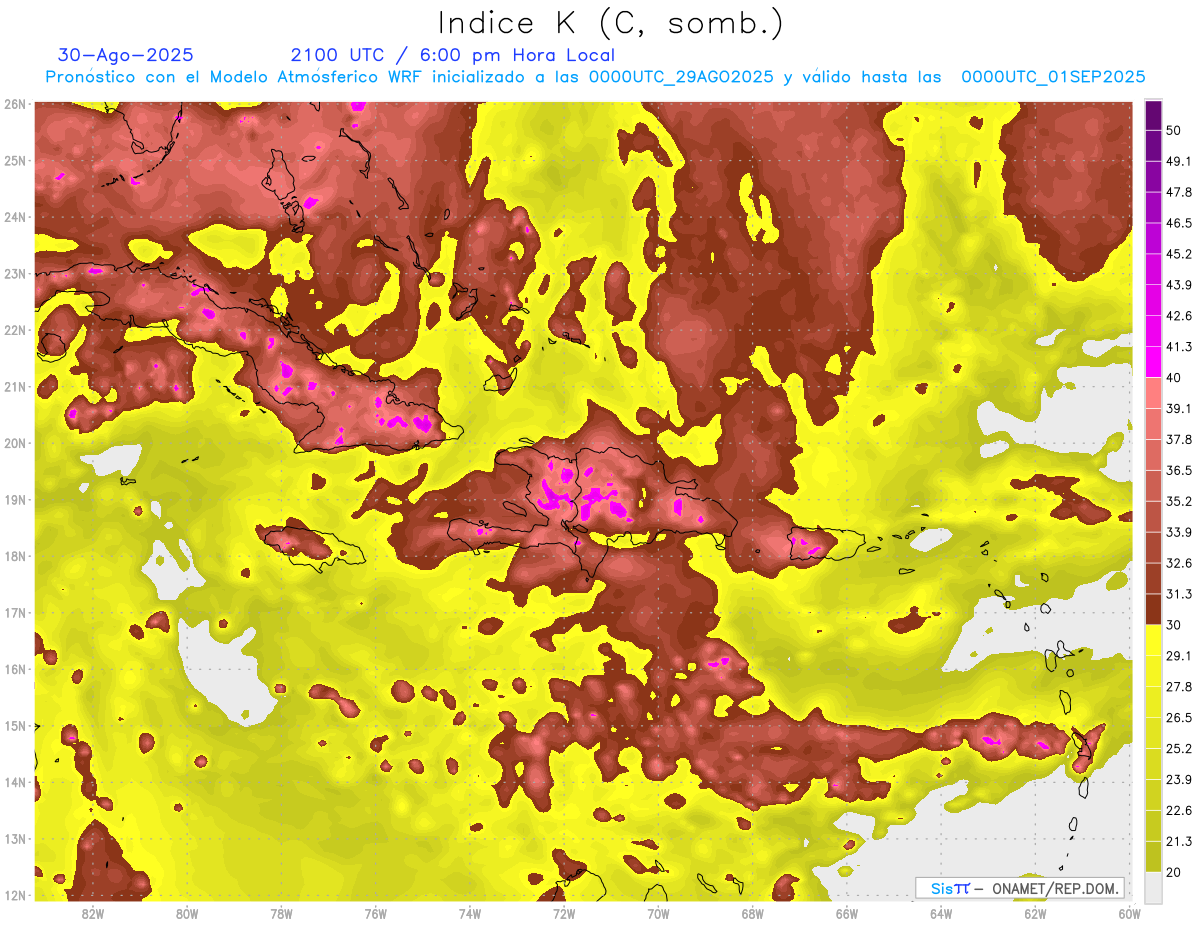The image size is (1200, 927).
Task: Click the legend value '26.5'
Action: (x=1178, y=718)
